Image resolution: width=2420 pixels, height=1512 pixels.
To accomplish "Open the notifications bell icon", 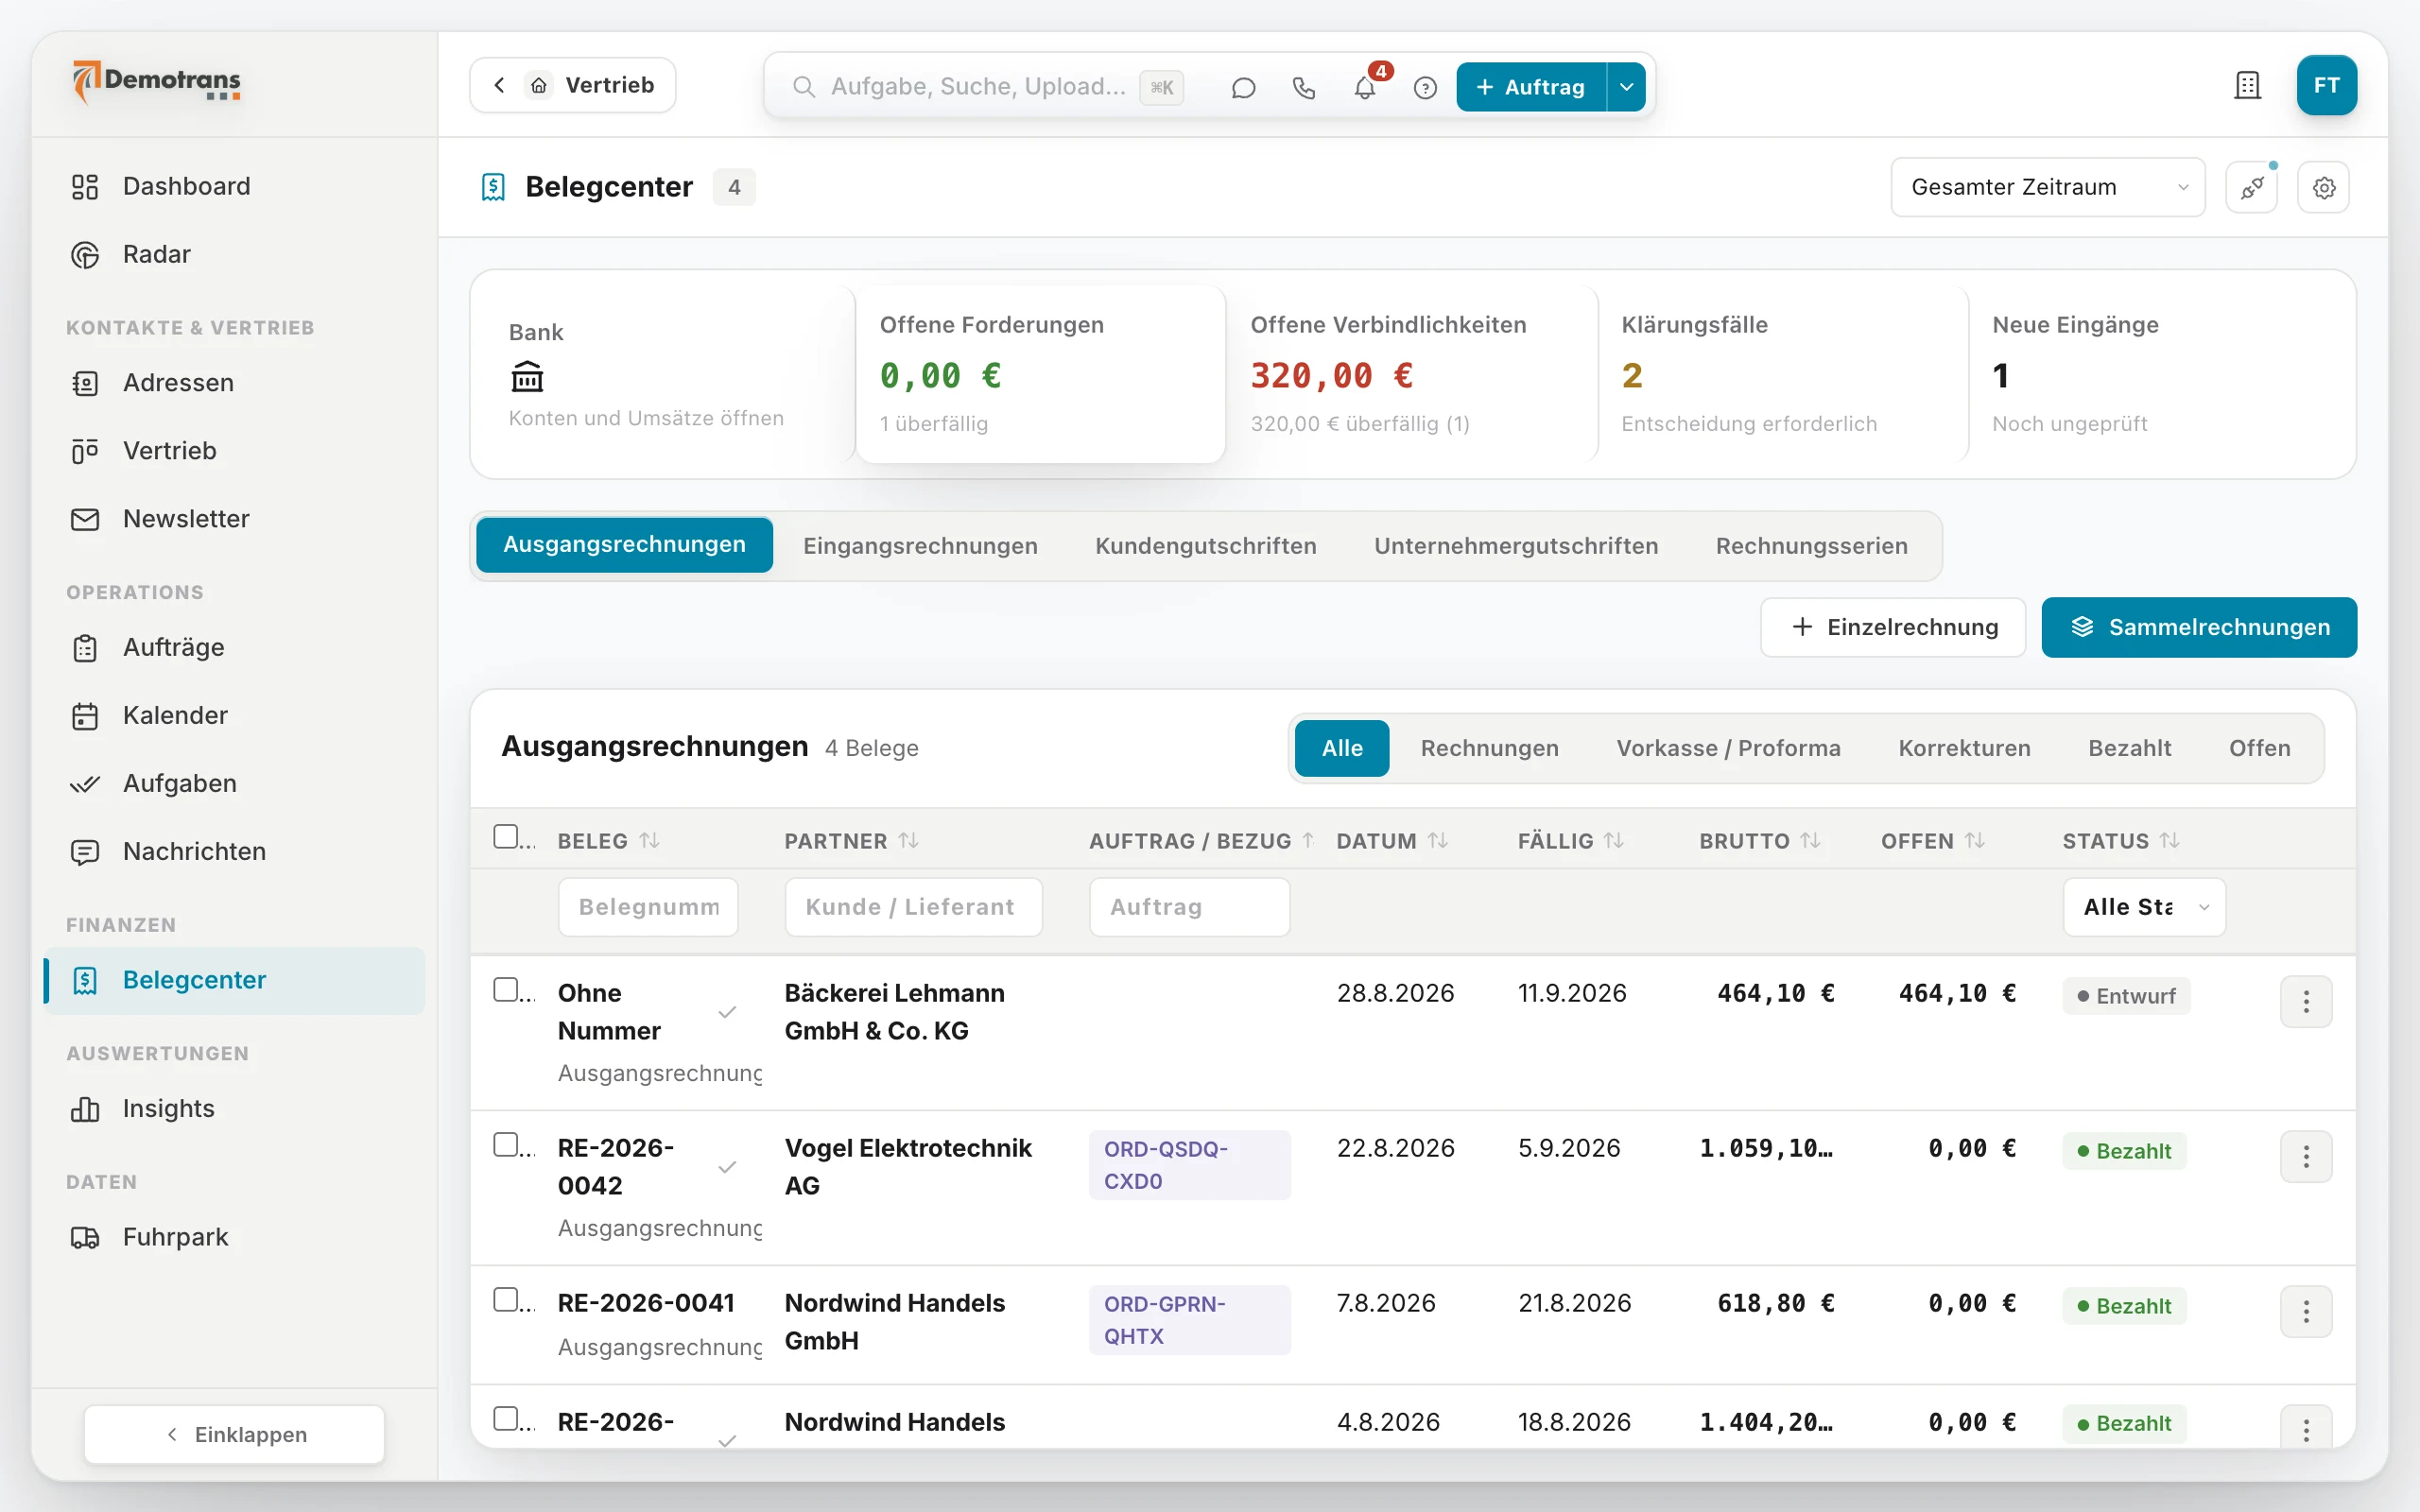I will pos(1364,87).
